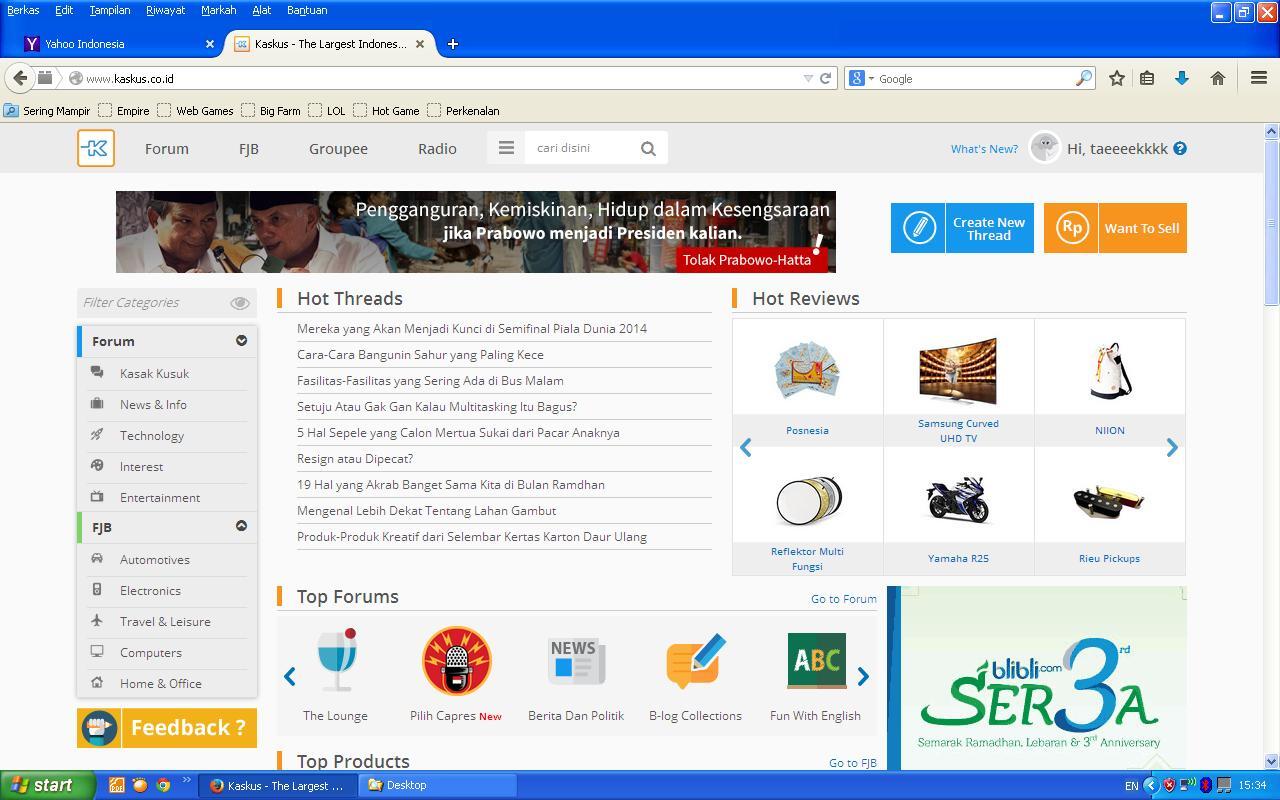Click the Windows start button

tap(47, 785)
